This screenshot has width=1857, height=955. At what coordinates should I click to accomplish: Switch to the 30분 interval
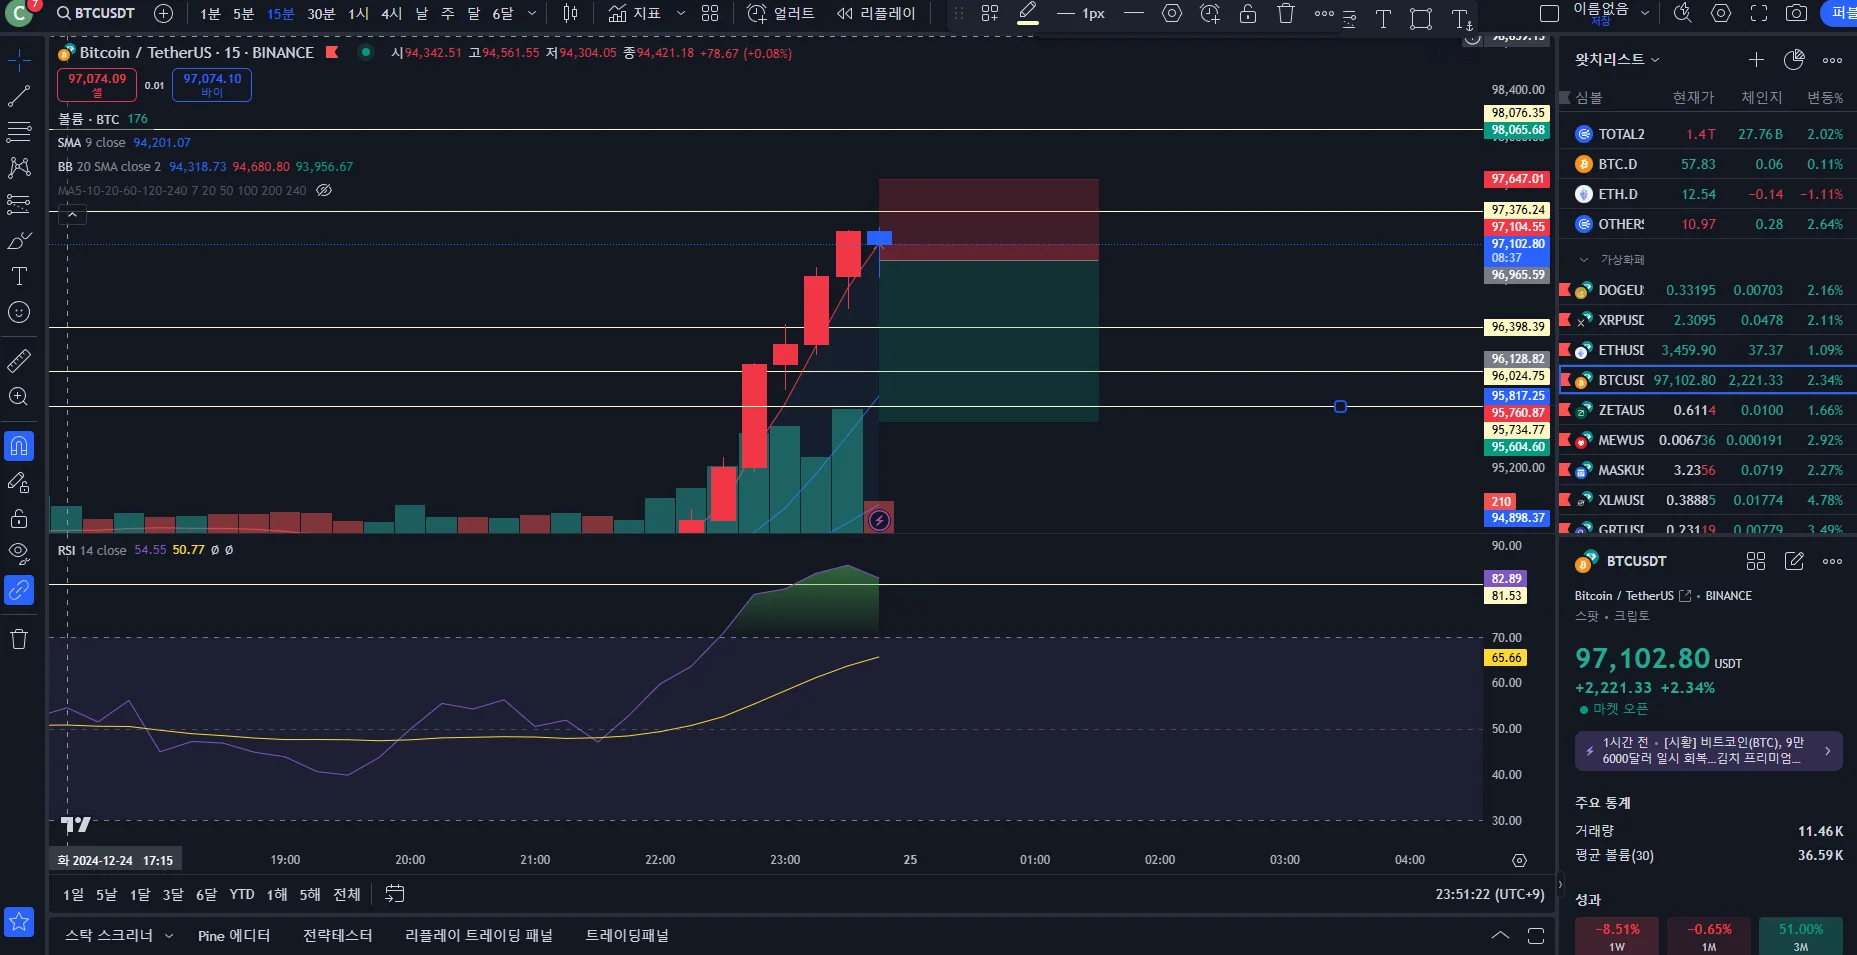pos(321,13)
